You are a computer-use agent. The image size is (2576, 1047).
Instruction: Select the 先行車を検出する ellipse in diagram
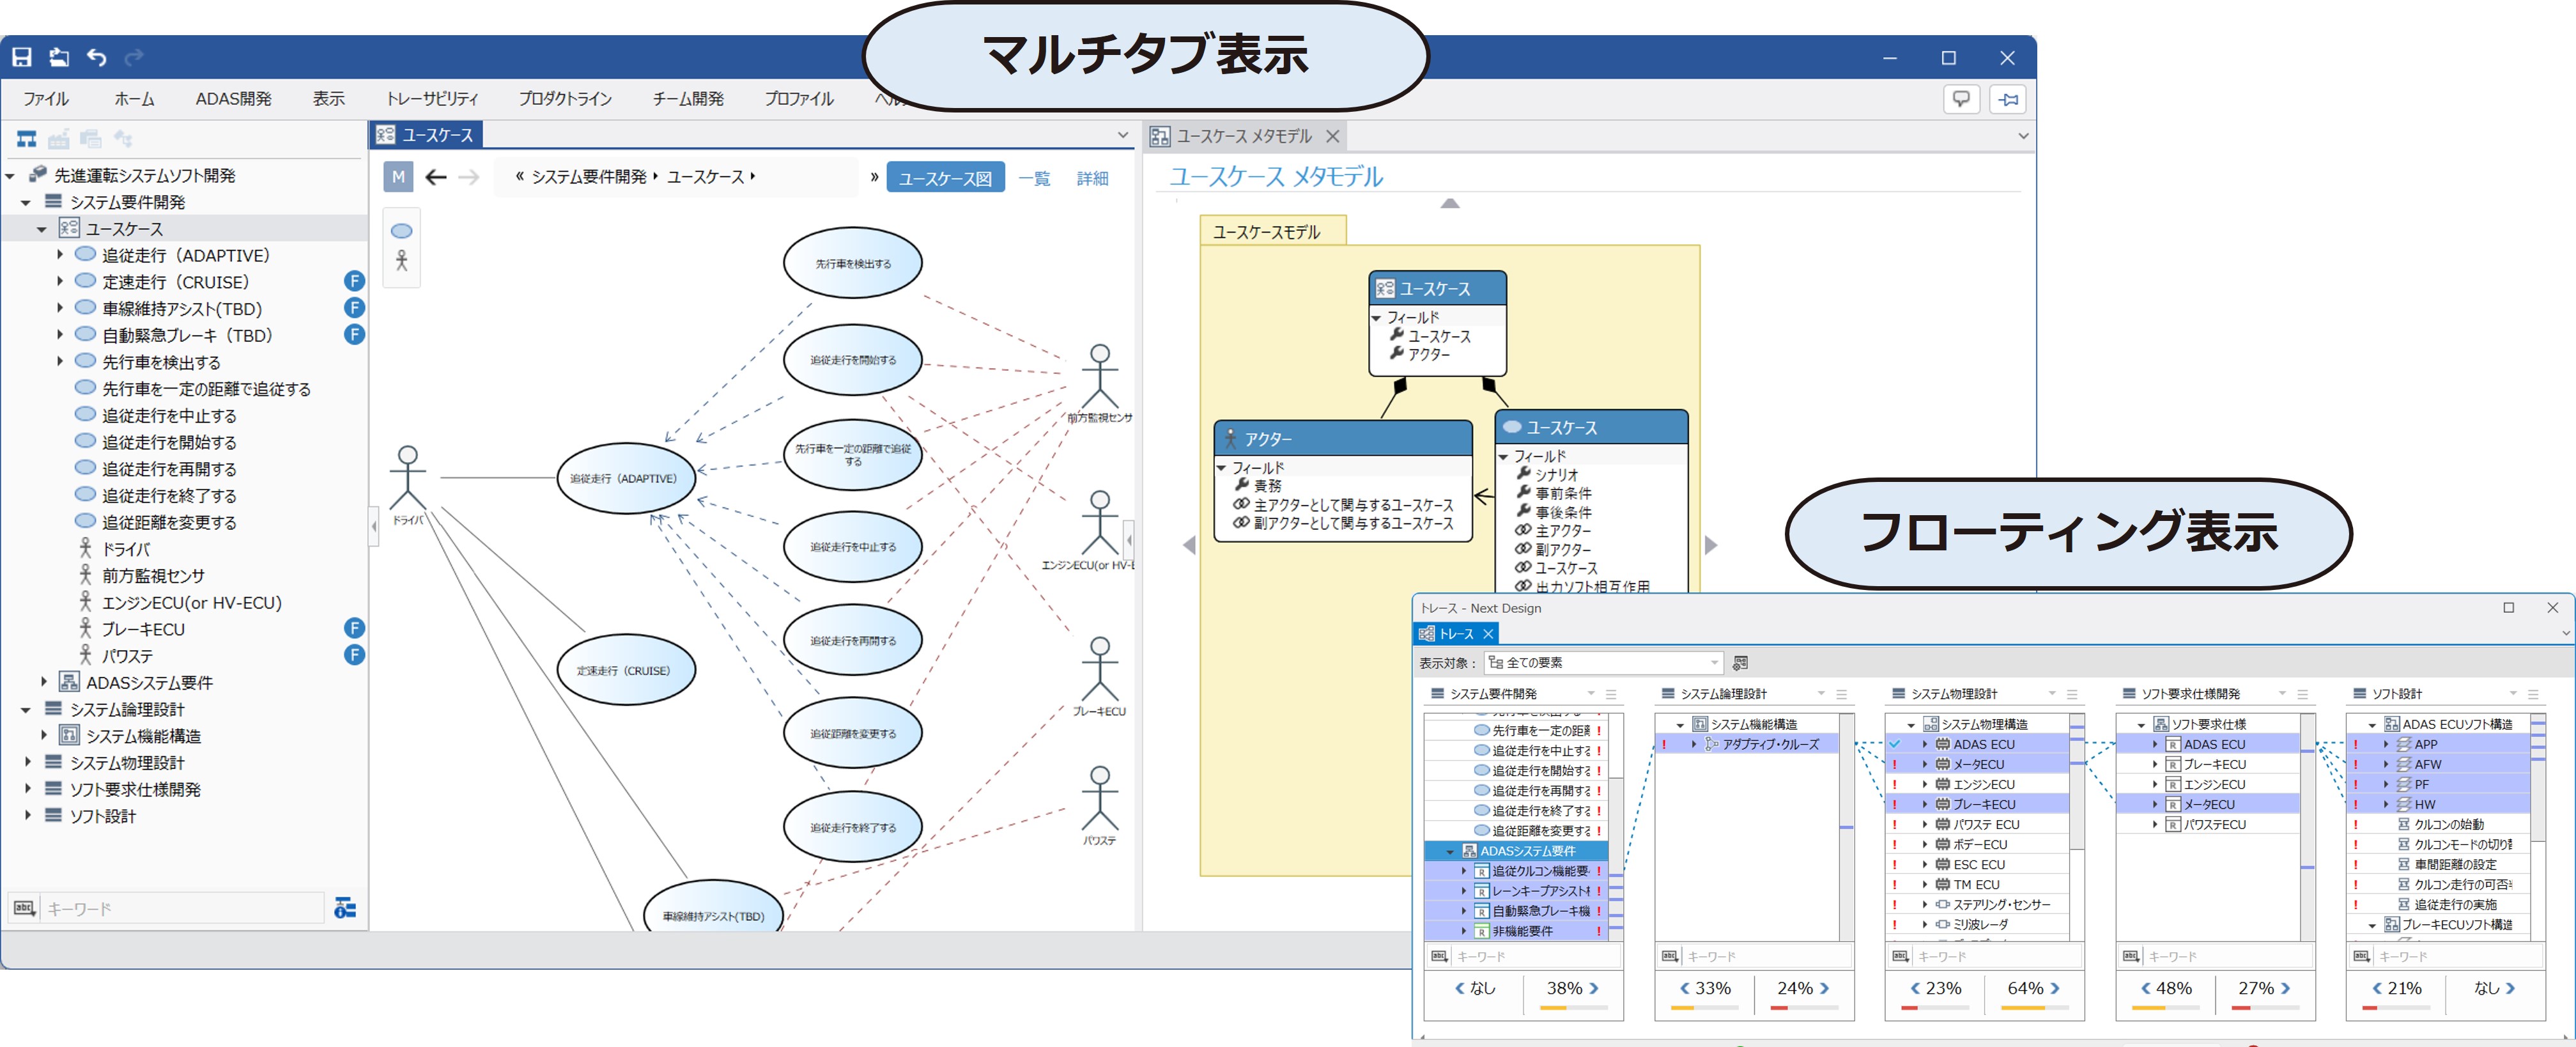click(x=853, y=263)
